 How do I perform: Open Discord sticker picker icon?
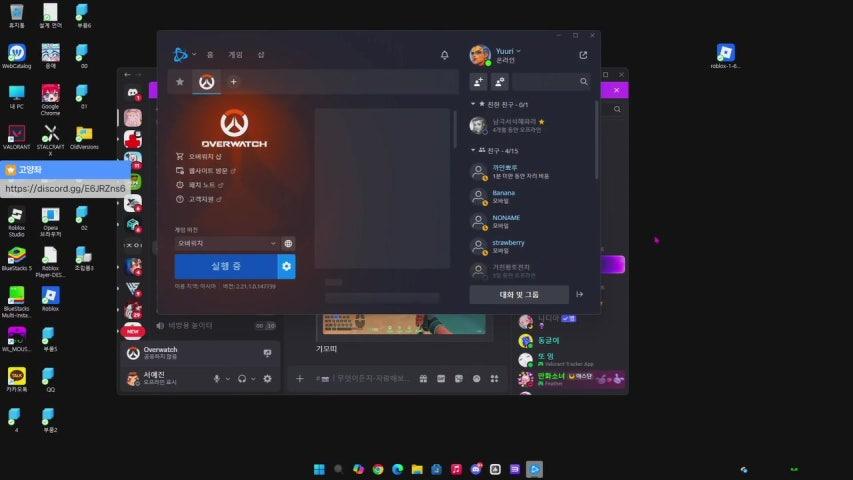click(x=459, y=379)
